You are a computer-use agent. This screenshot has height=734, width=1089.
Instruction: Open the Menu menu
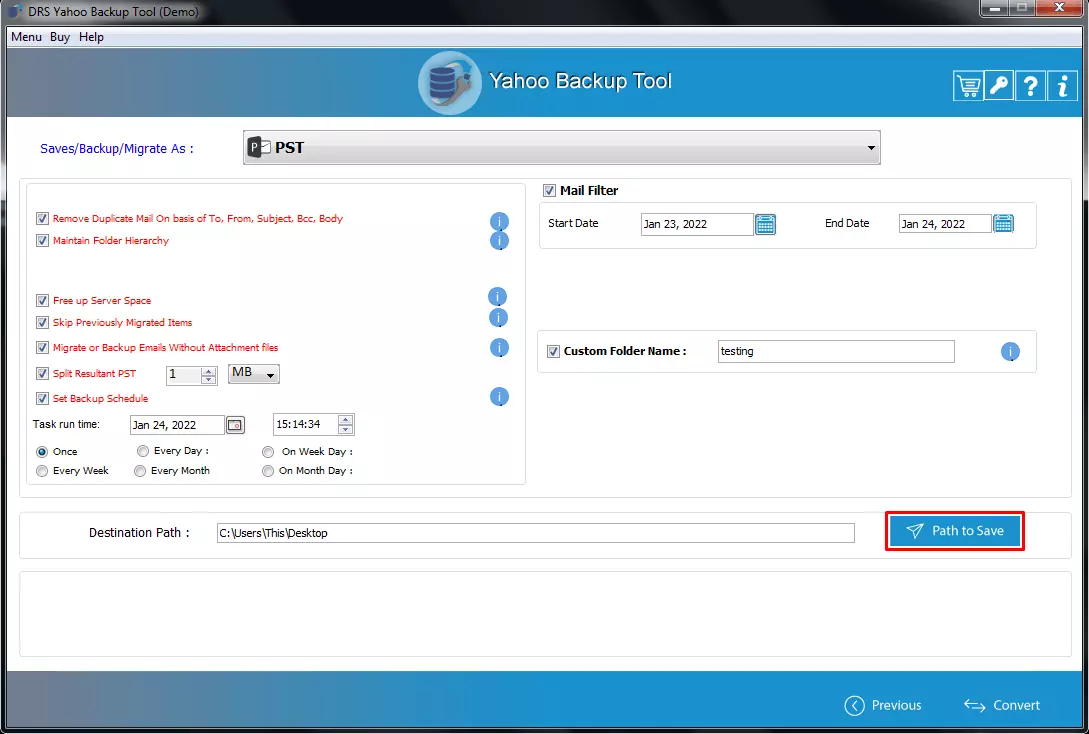click(26, 37)
